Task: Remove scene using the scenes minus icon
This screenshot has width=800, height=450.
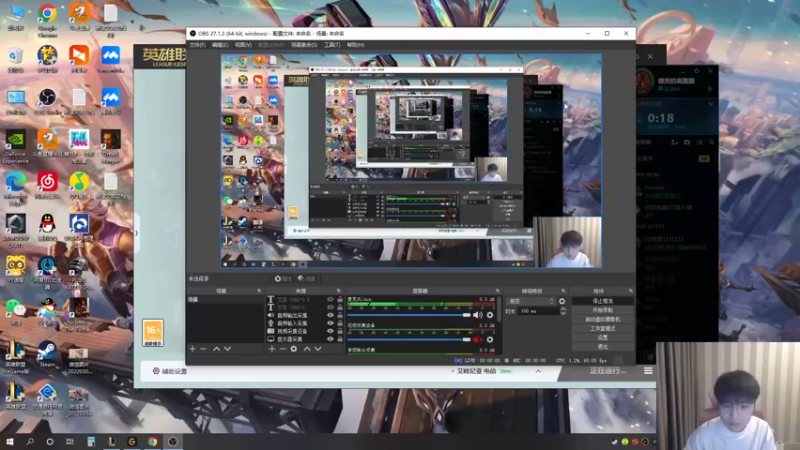Action: tap(203, 349)
